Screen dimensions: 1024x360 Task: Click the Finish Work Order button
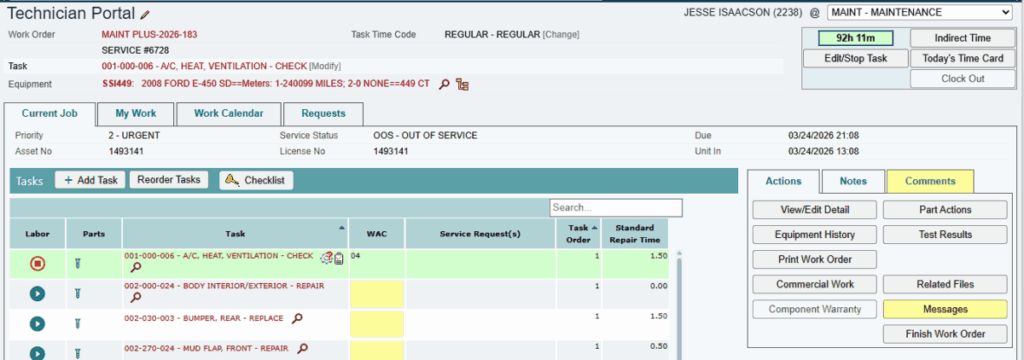click(945, 334)
